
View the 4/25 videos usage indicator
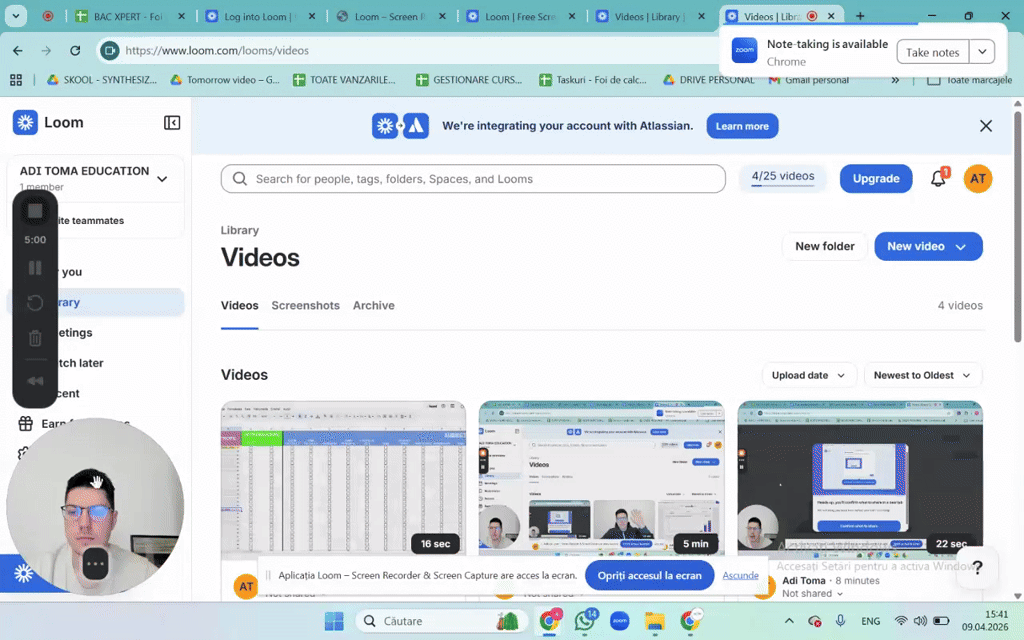coord(782,178)
